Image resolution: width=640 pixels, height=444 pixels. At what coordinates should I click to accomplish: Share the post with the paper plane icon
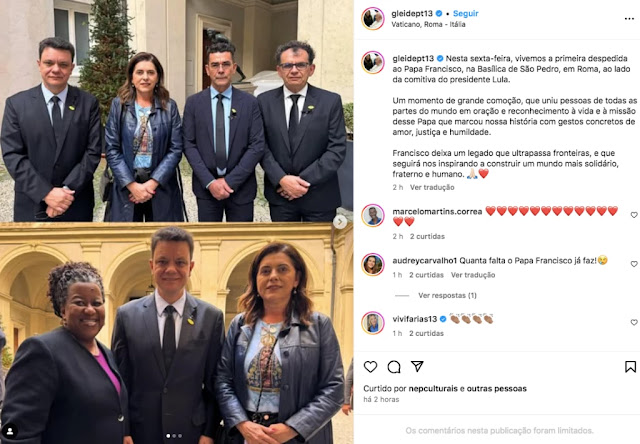point(417,366)
